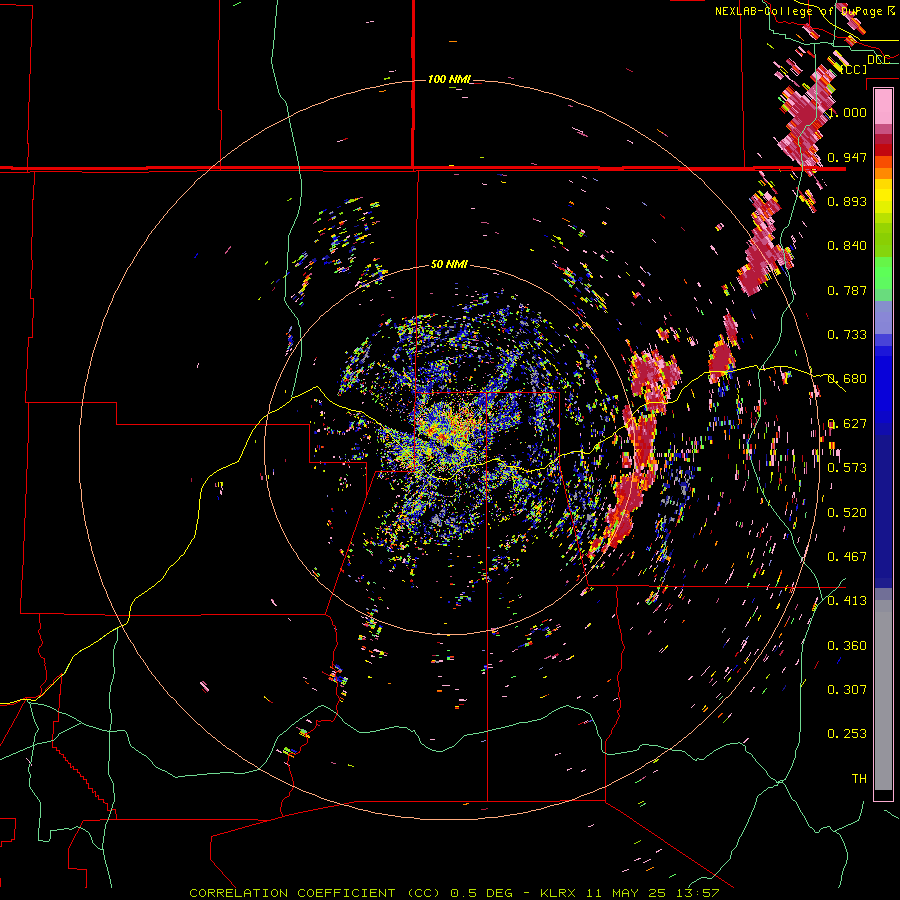Select the 0.573 value on the color scale
The width and height of the screenshot is (900, 900).
click(x=847, y=468)
